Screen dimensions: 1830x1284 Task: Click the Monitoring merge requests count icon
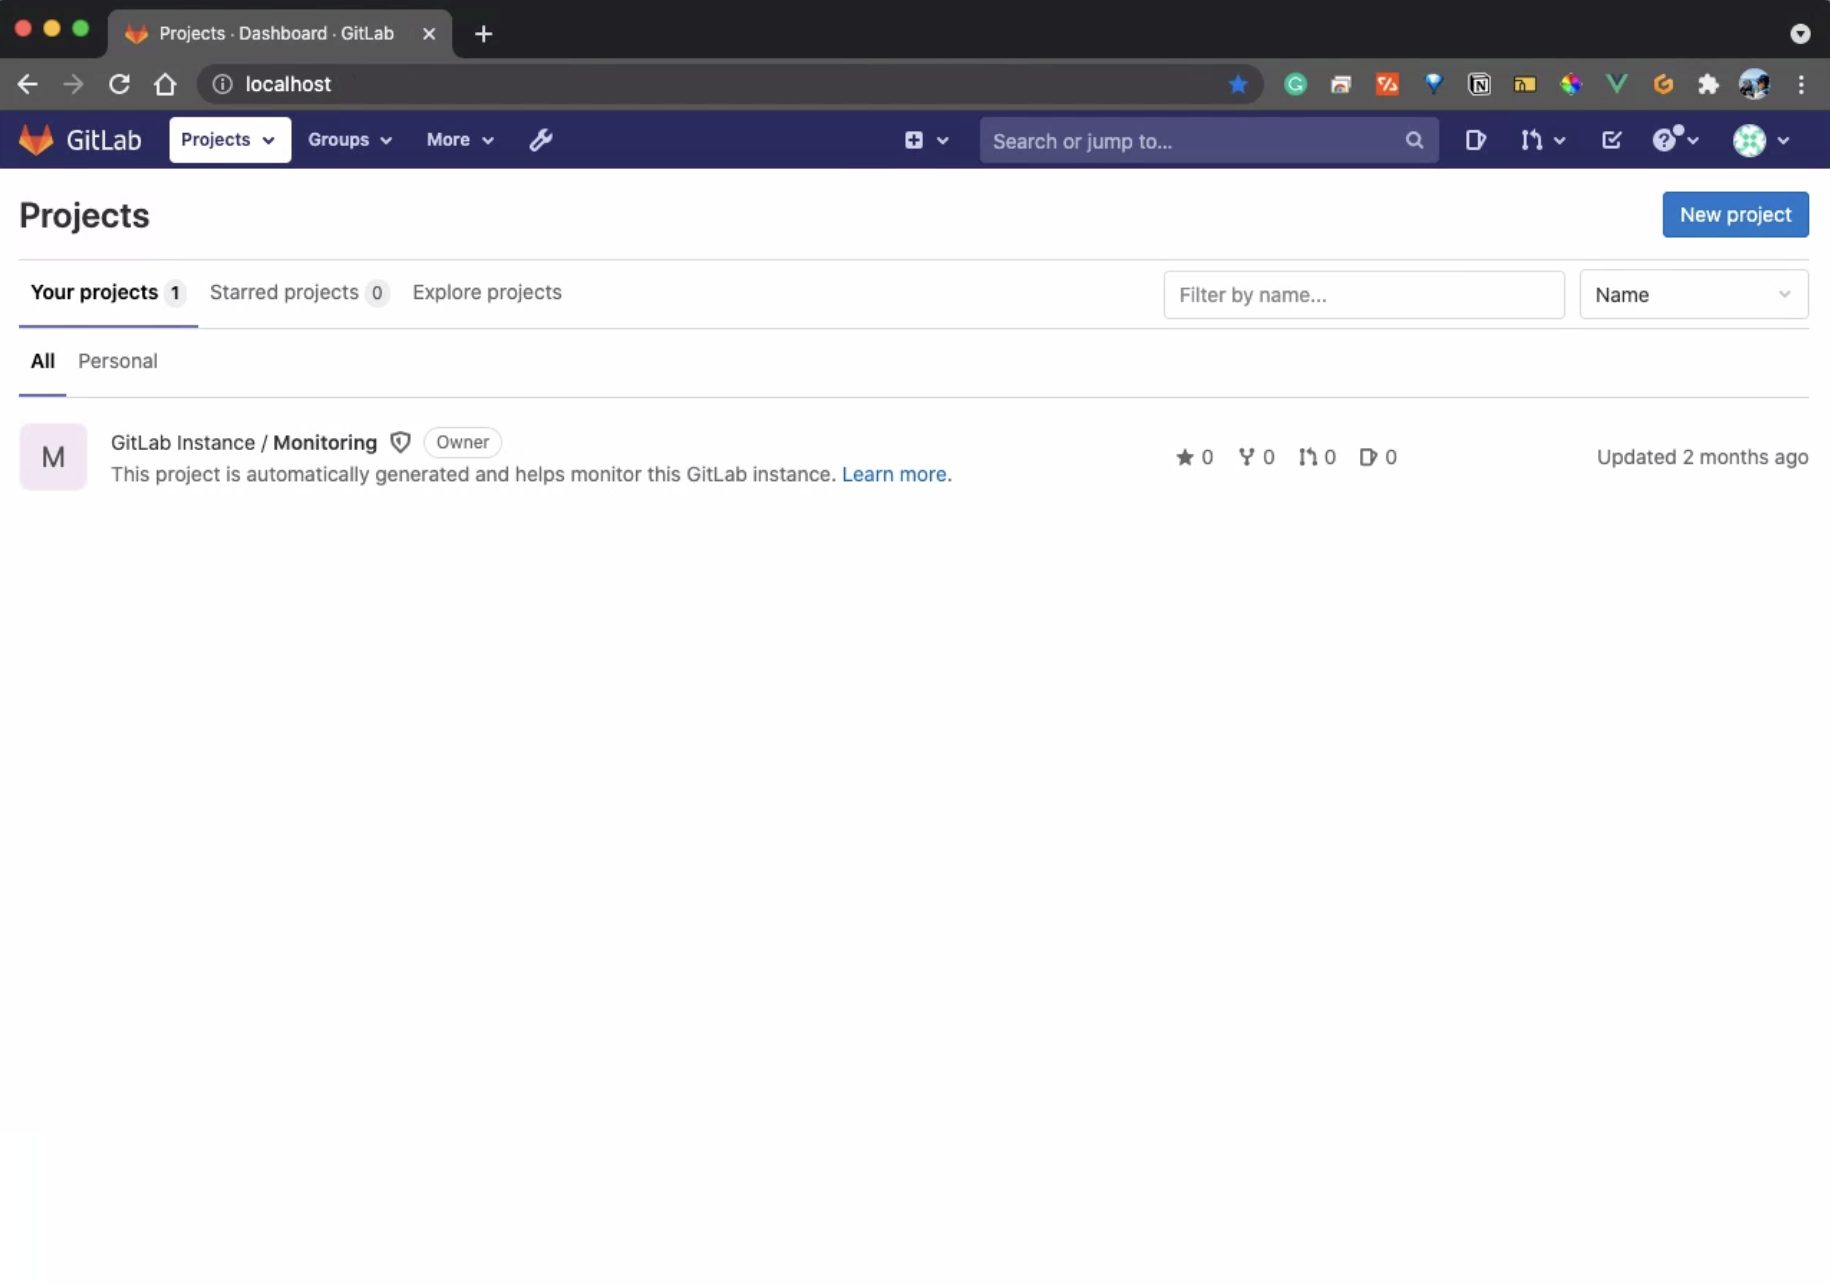[1307, 457]
